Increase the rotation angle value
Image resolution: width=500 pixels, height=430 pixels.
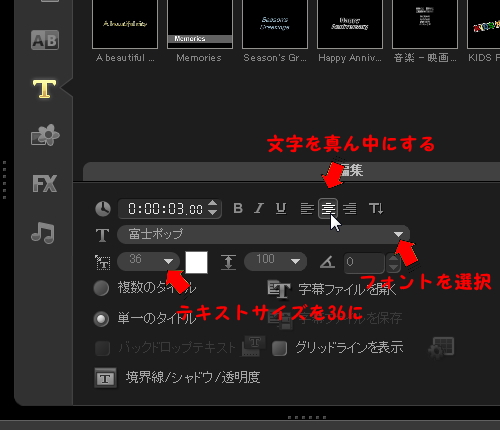click(x=393, y=258)
